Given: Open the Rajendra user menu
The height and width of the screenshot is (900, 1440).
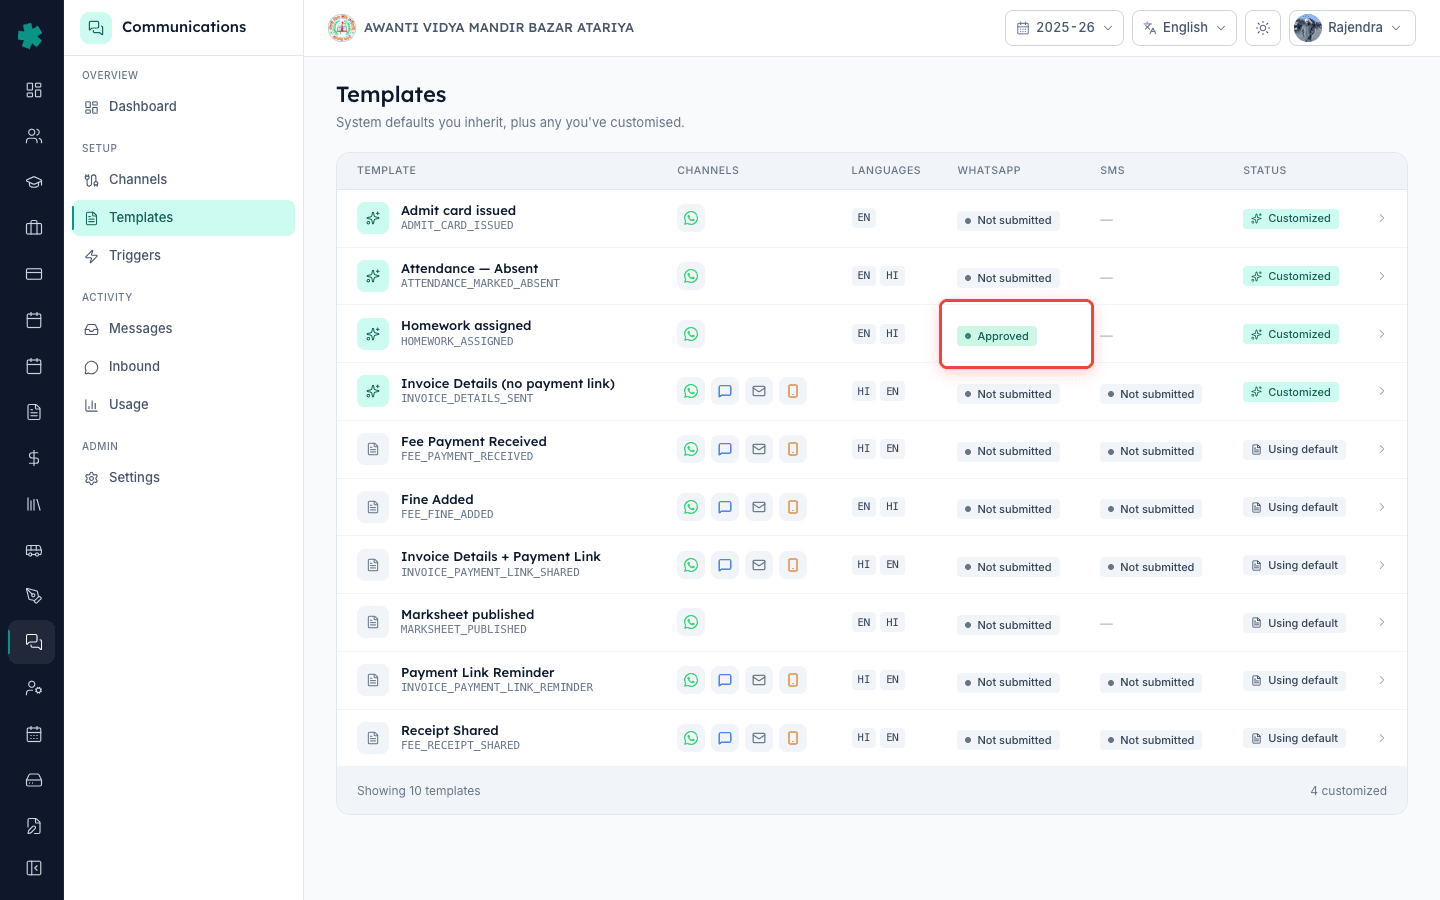Looking at the screenshot, I should (1352, 28).
